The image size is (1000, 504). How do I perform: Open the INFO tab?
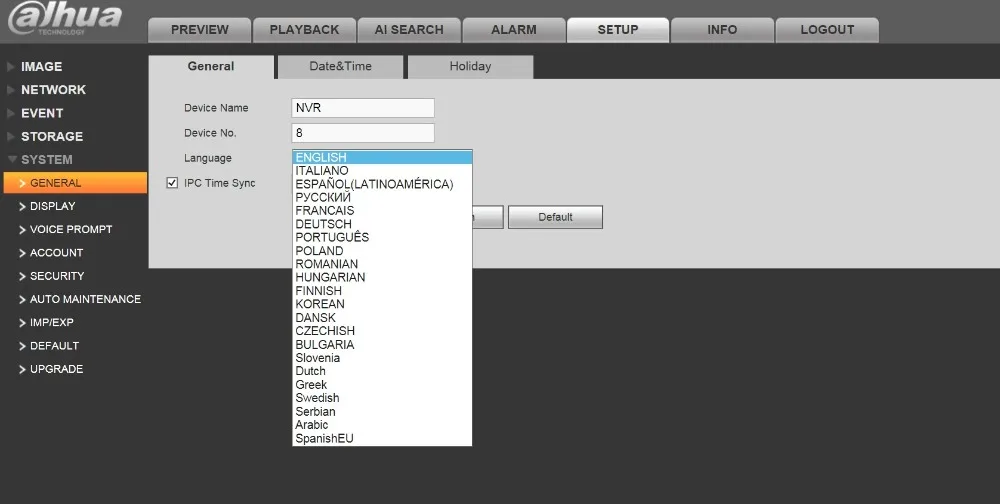(722, 30)
